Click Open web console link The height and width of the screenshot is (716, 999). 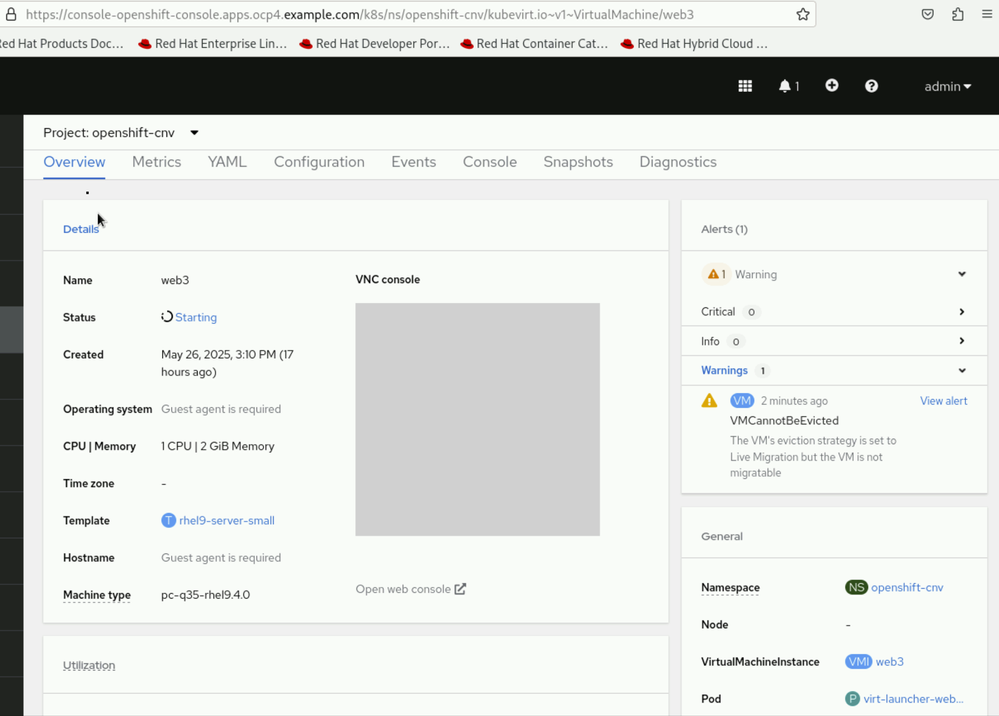click(410, 589)
